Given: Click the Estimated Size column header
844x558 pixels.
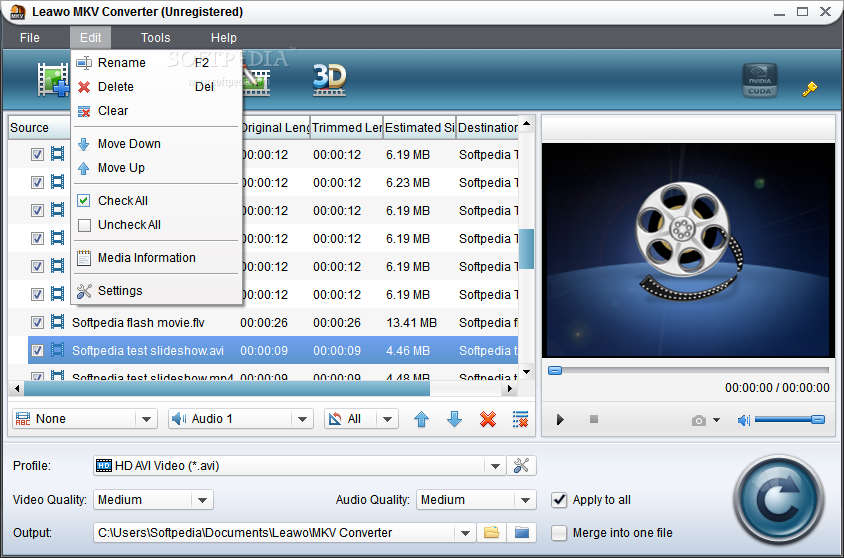Looking at the screenshot, I should (420, 128).
